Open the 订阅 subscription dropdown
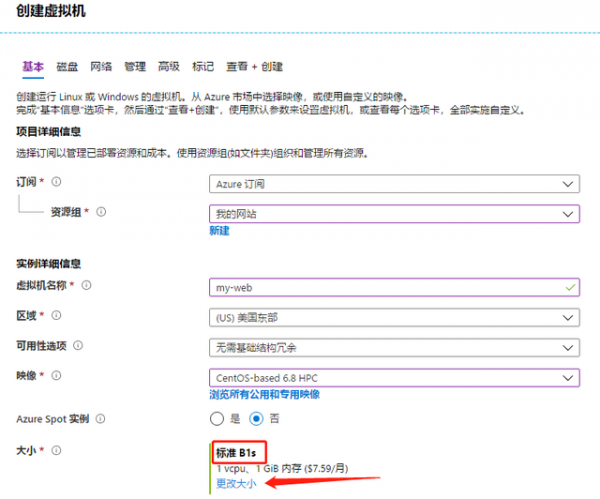 [394, 184]
